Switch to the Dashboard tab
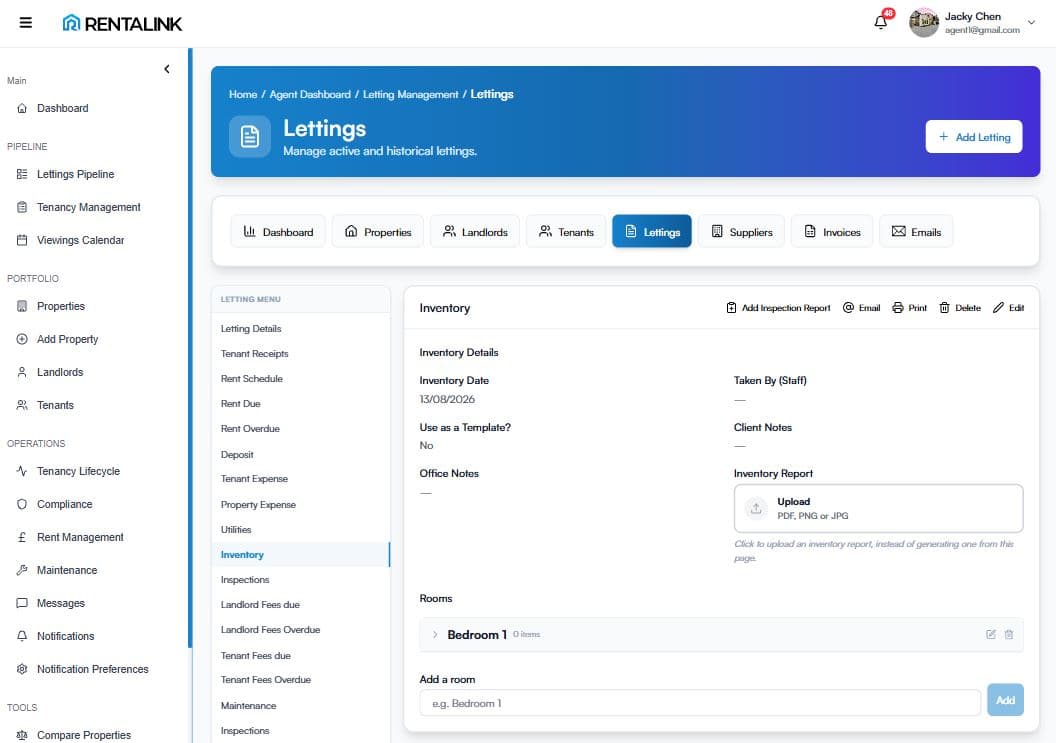This screenshot has height=743, width=1056. [x=278, y=232]
